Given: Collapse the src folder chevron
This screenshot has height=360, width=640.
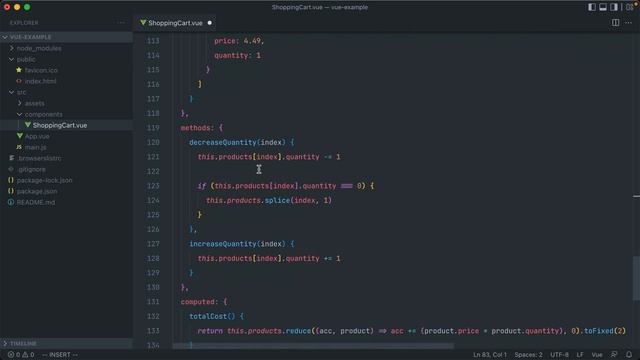Looking at the screenshot, I should coord(11,92).
